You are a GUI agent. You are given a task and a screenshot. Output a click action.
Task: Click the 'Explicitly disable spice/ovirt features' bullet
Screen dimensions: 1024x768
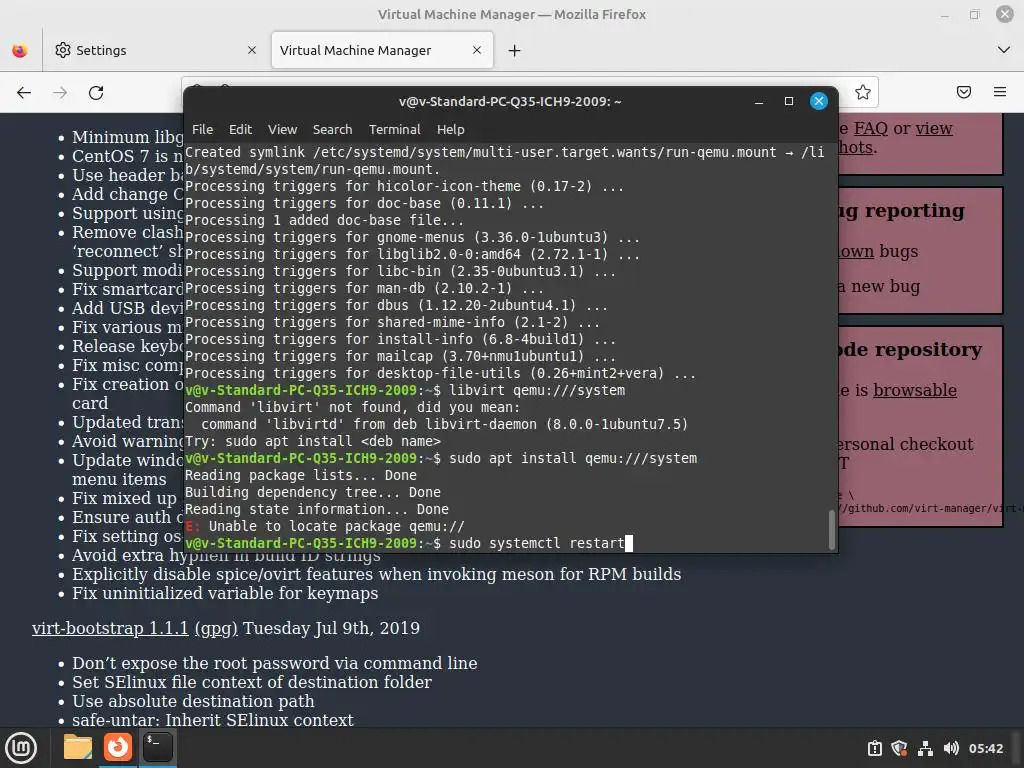point(376,574)
